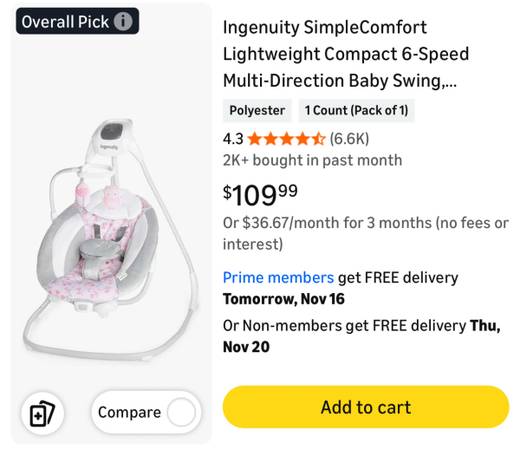Image resolution: width=520 pixels, height=450 pixels.
Task: Click the star rating icons
Action: tap(286, 139)
